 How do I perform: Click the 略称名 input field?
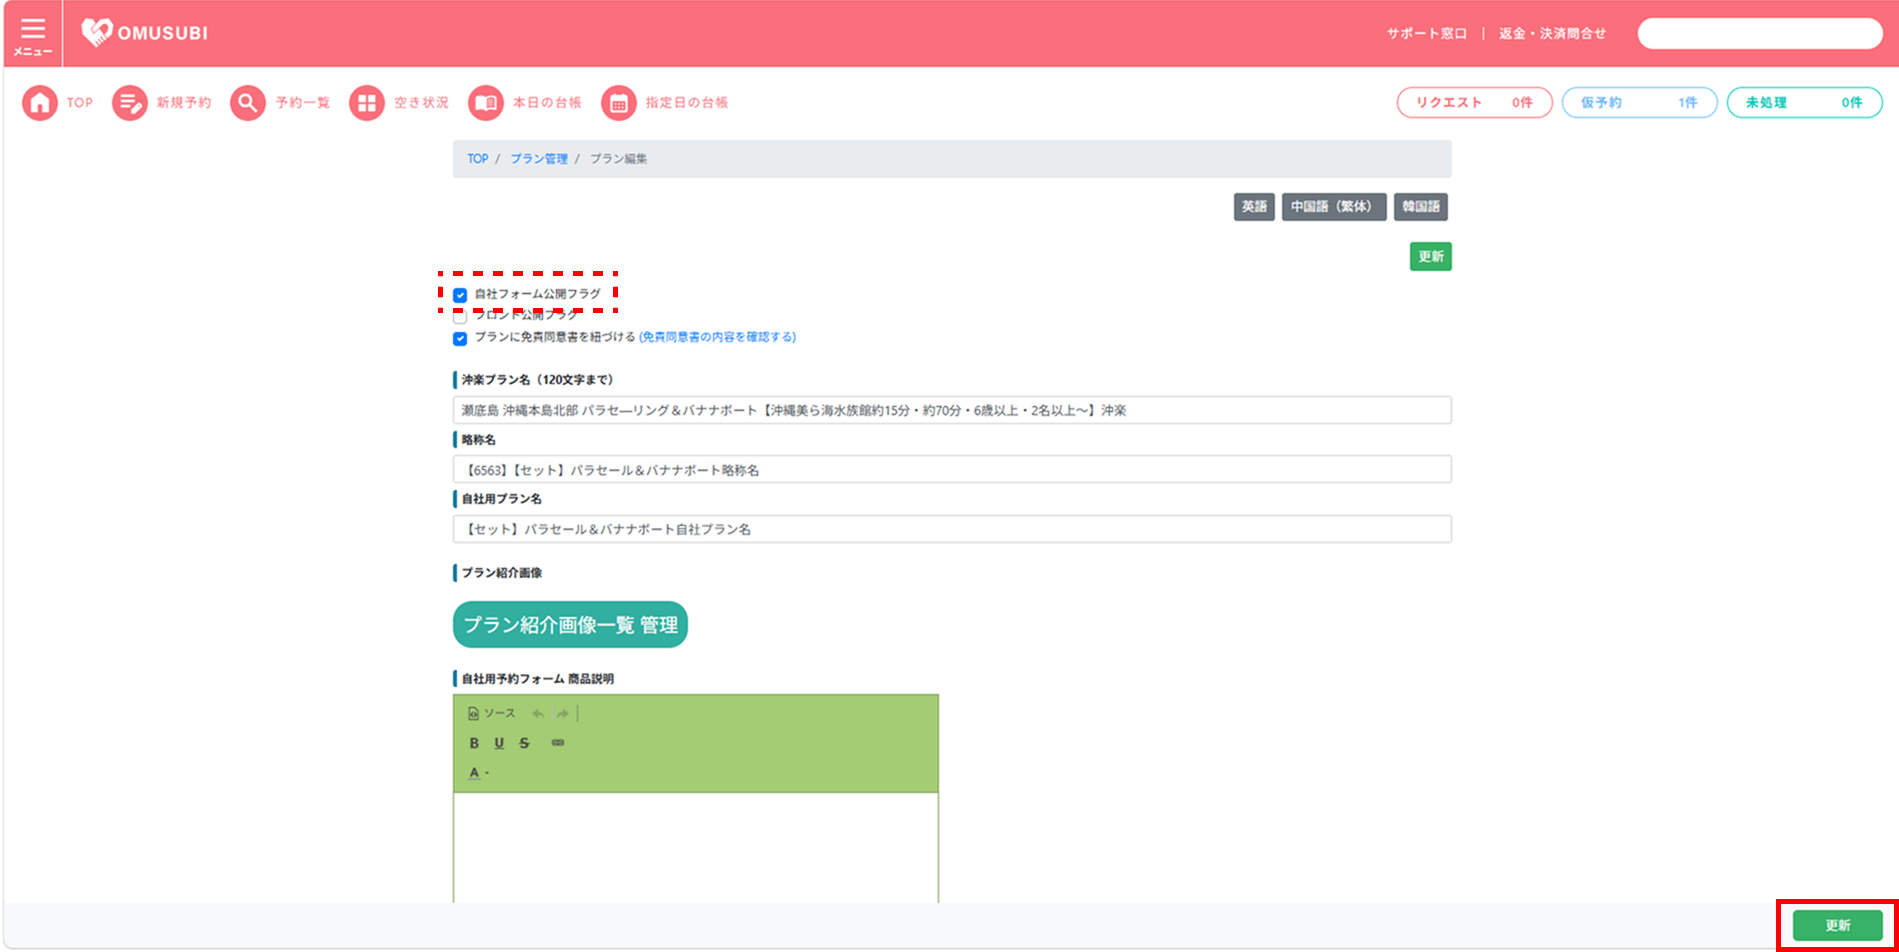point(952,469)
